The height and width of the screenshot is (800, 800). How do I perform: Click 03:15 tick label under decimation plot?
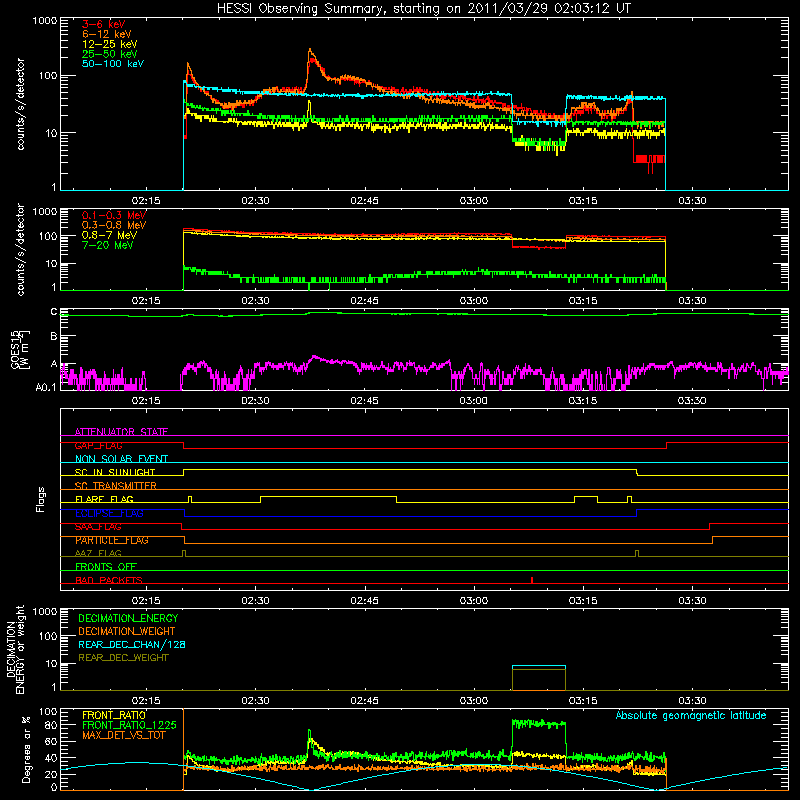coord(583,701)
